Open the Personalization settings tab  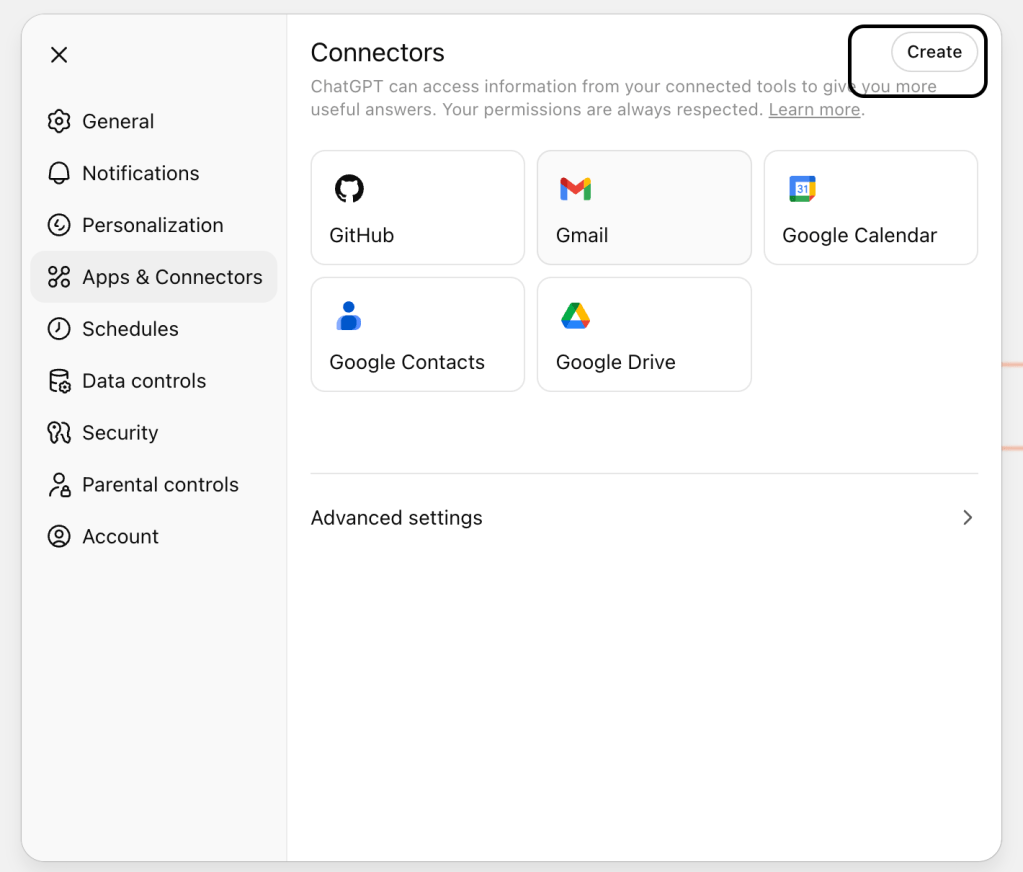tap(152, 225)
